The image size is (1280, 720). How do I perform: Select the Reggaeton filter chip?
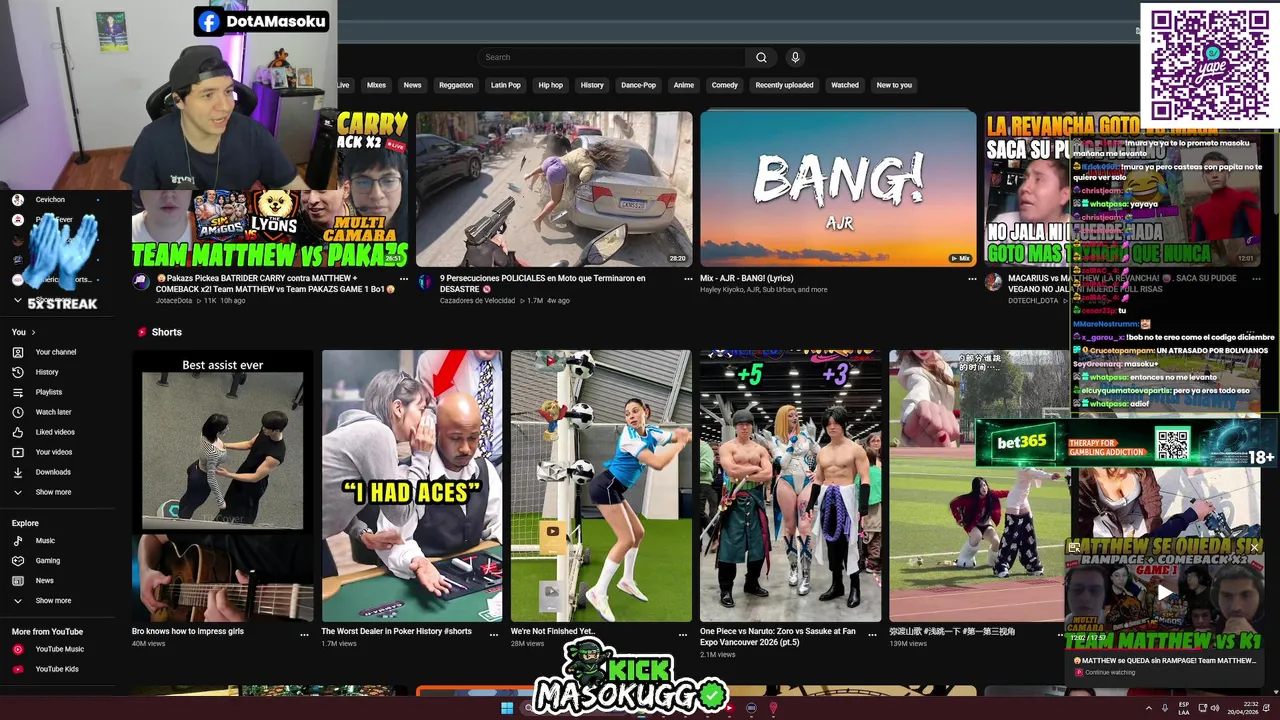[x=456, y=85]
